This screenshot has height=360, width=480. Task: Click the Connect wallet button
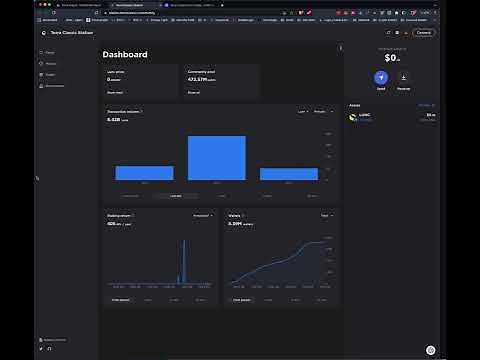tap(424, 33)
